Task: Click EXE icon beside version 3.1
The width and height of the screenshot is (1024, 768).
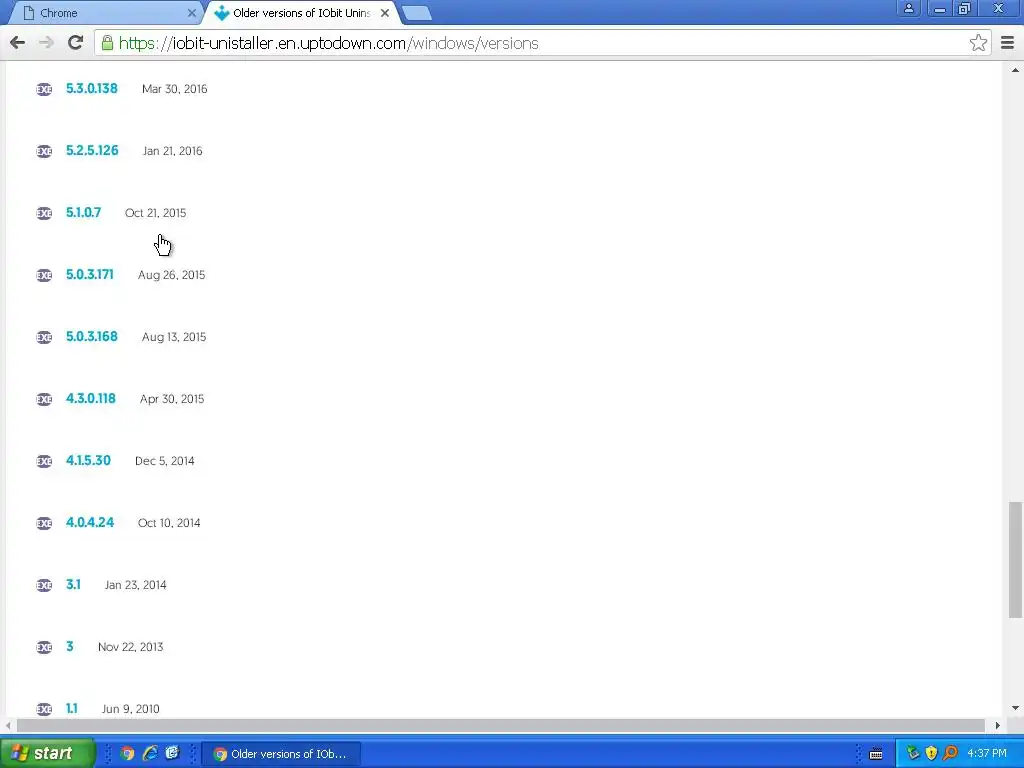Action: point(44,586)
